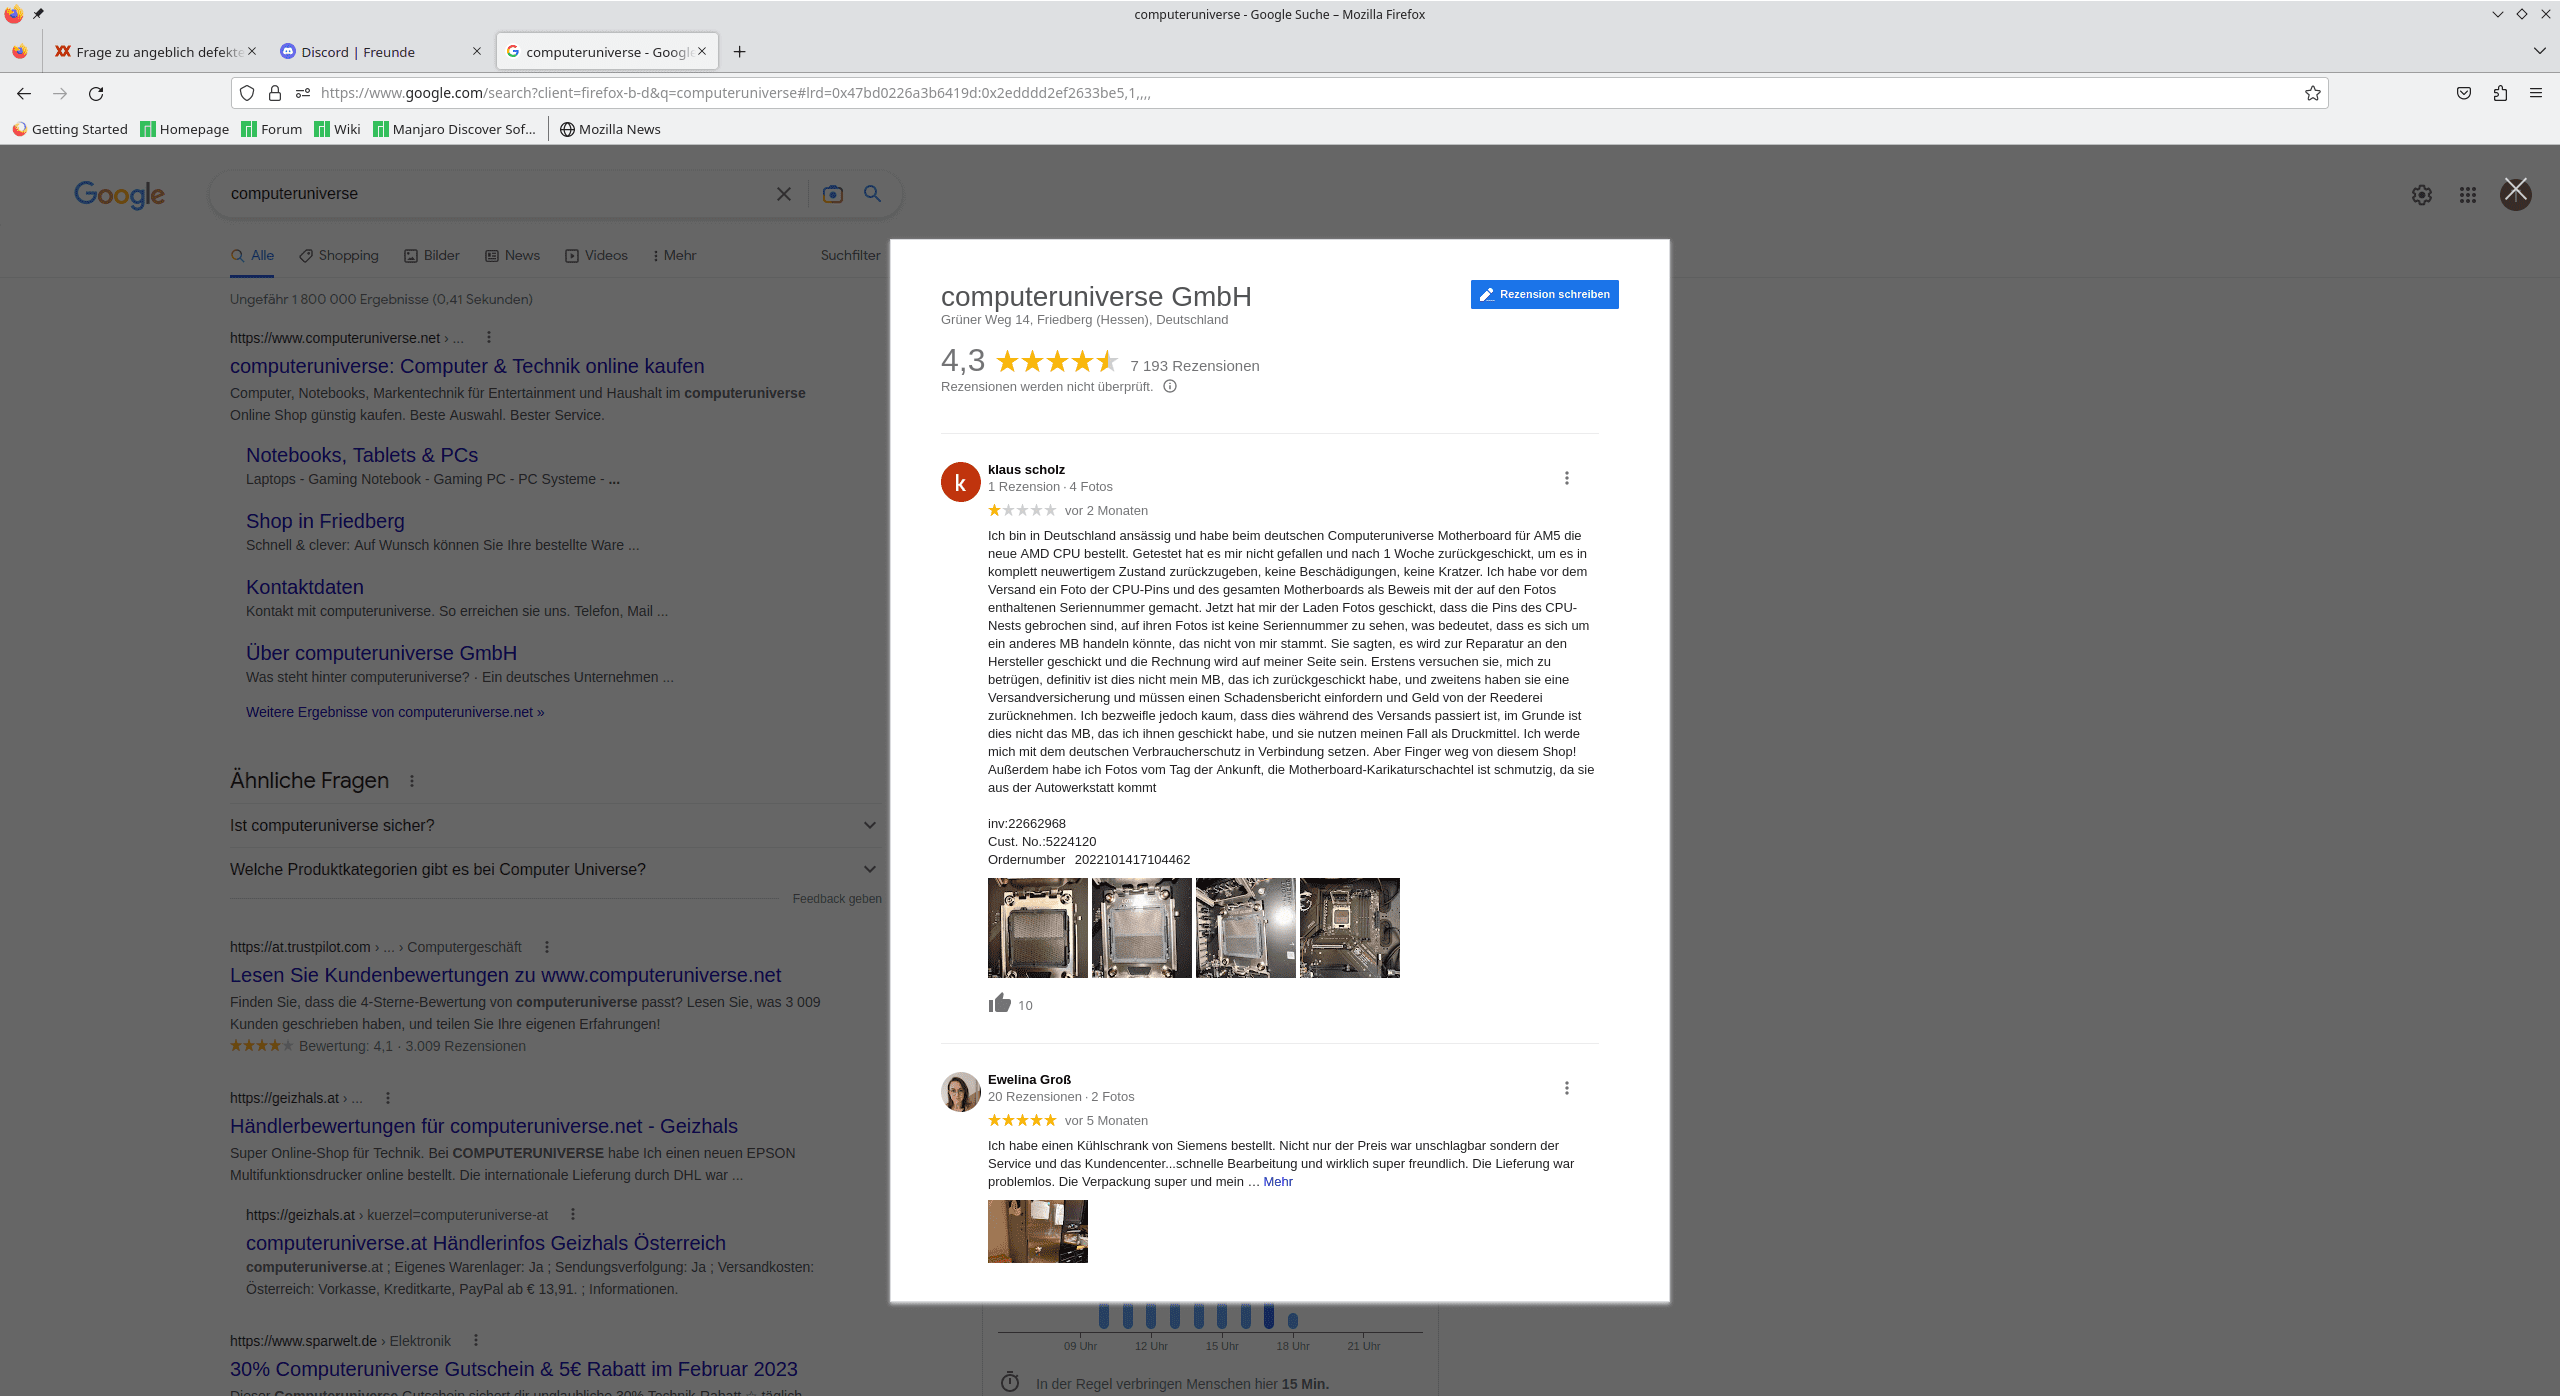Open Ewelina Groß profile picture
Viewport: 2560px width, 1396px height.
click(x=960, y=1092)
